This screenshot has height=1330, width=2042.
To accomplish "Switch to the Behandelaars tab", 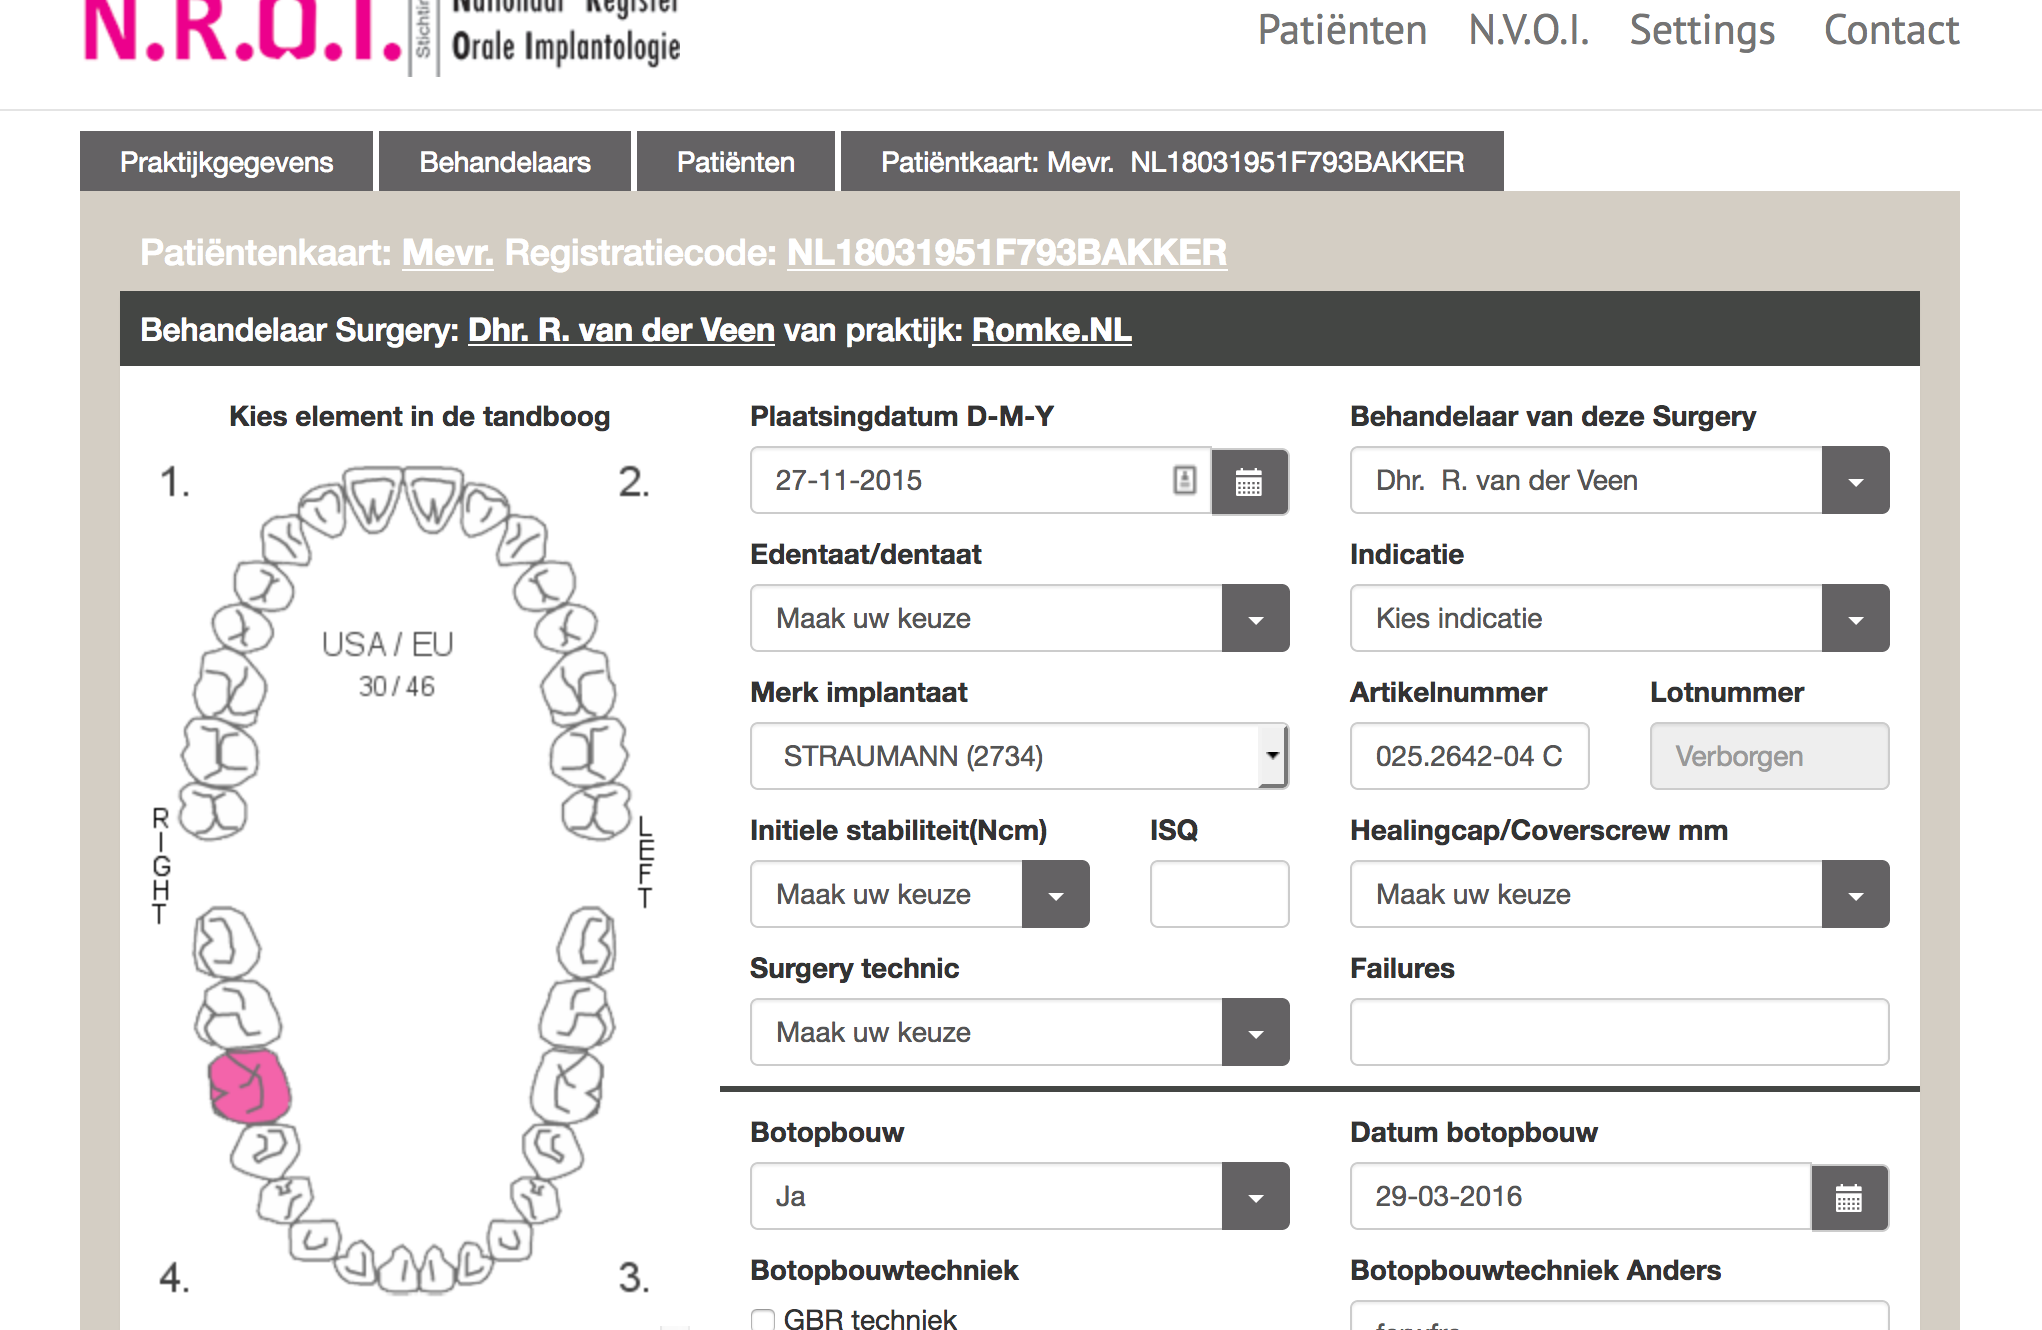I will tap(505, 162).
